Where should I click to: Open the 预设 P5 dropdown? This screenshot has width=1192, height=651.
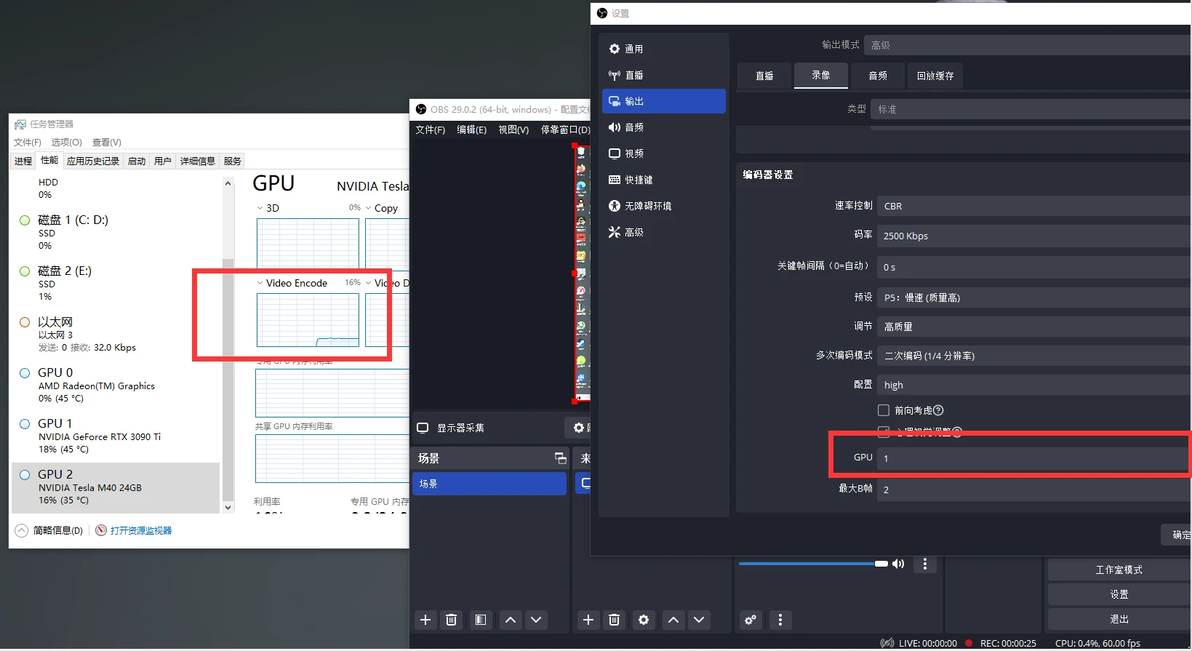[1034, 297]
